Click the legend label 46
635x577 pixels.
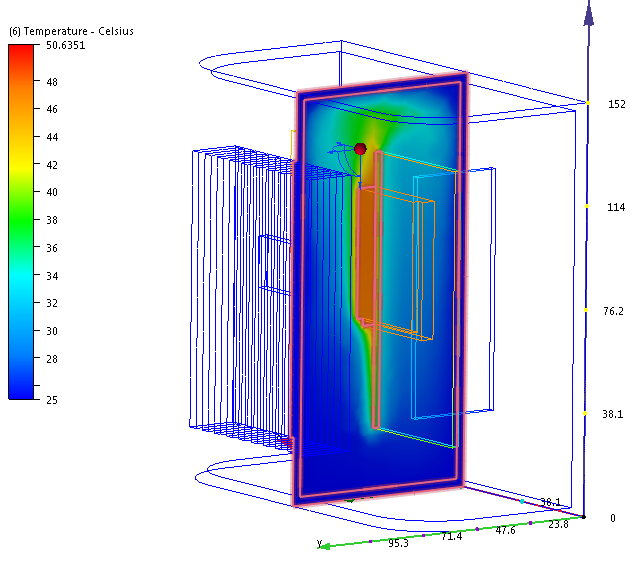[x=52, y=109]
